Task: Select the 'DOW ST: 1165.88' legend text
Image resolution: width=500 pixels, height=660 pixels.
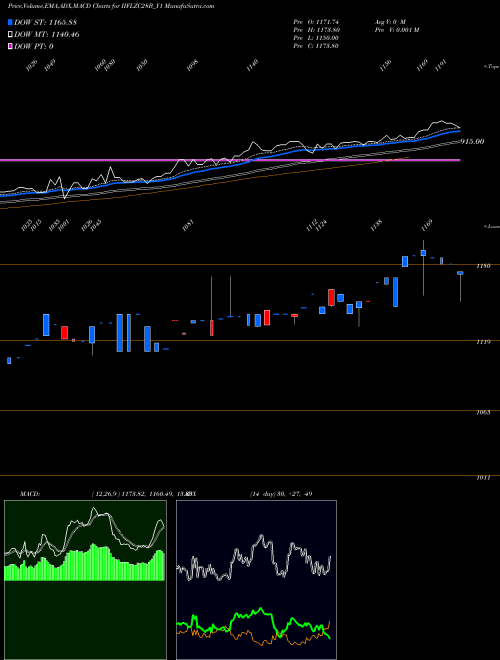Action: click(x=45, y=22)
